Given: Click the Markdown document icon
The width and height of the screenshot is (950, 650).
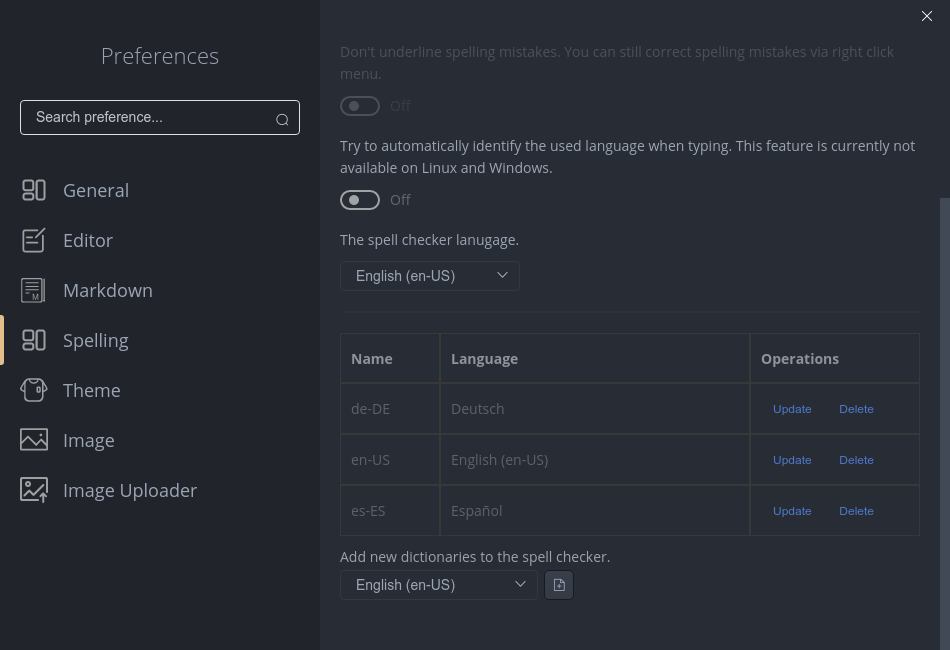Looking at the screenshot, I should pyautogui.click(x=34, y=290).
